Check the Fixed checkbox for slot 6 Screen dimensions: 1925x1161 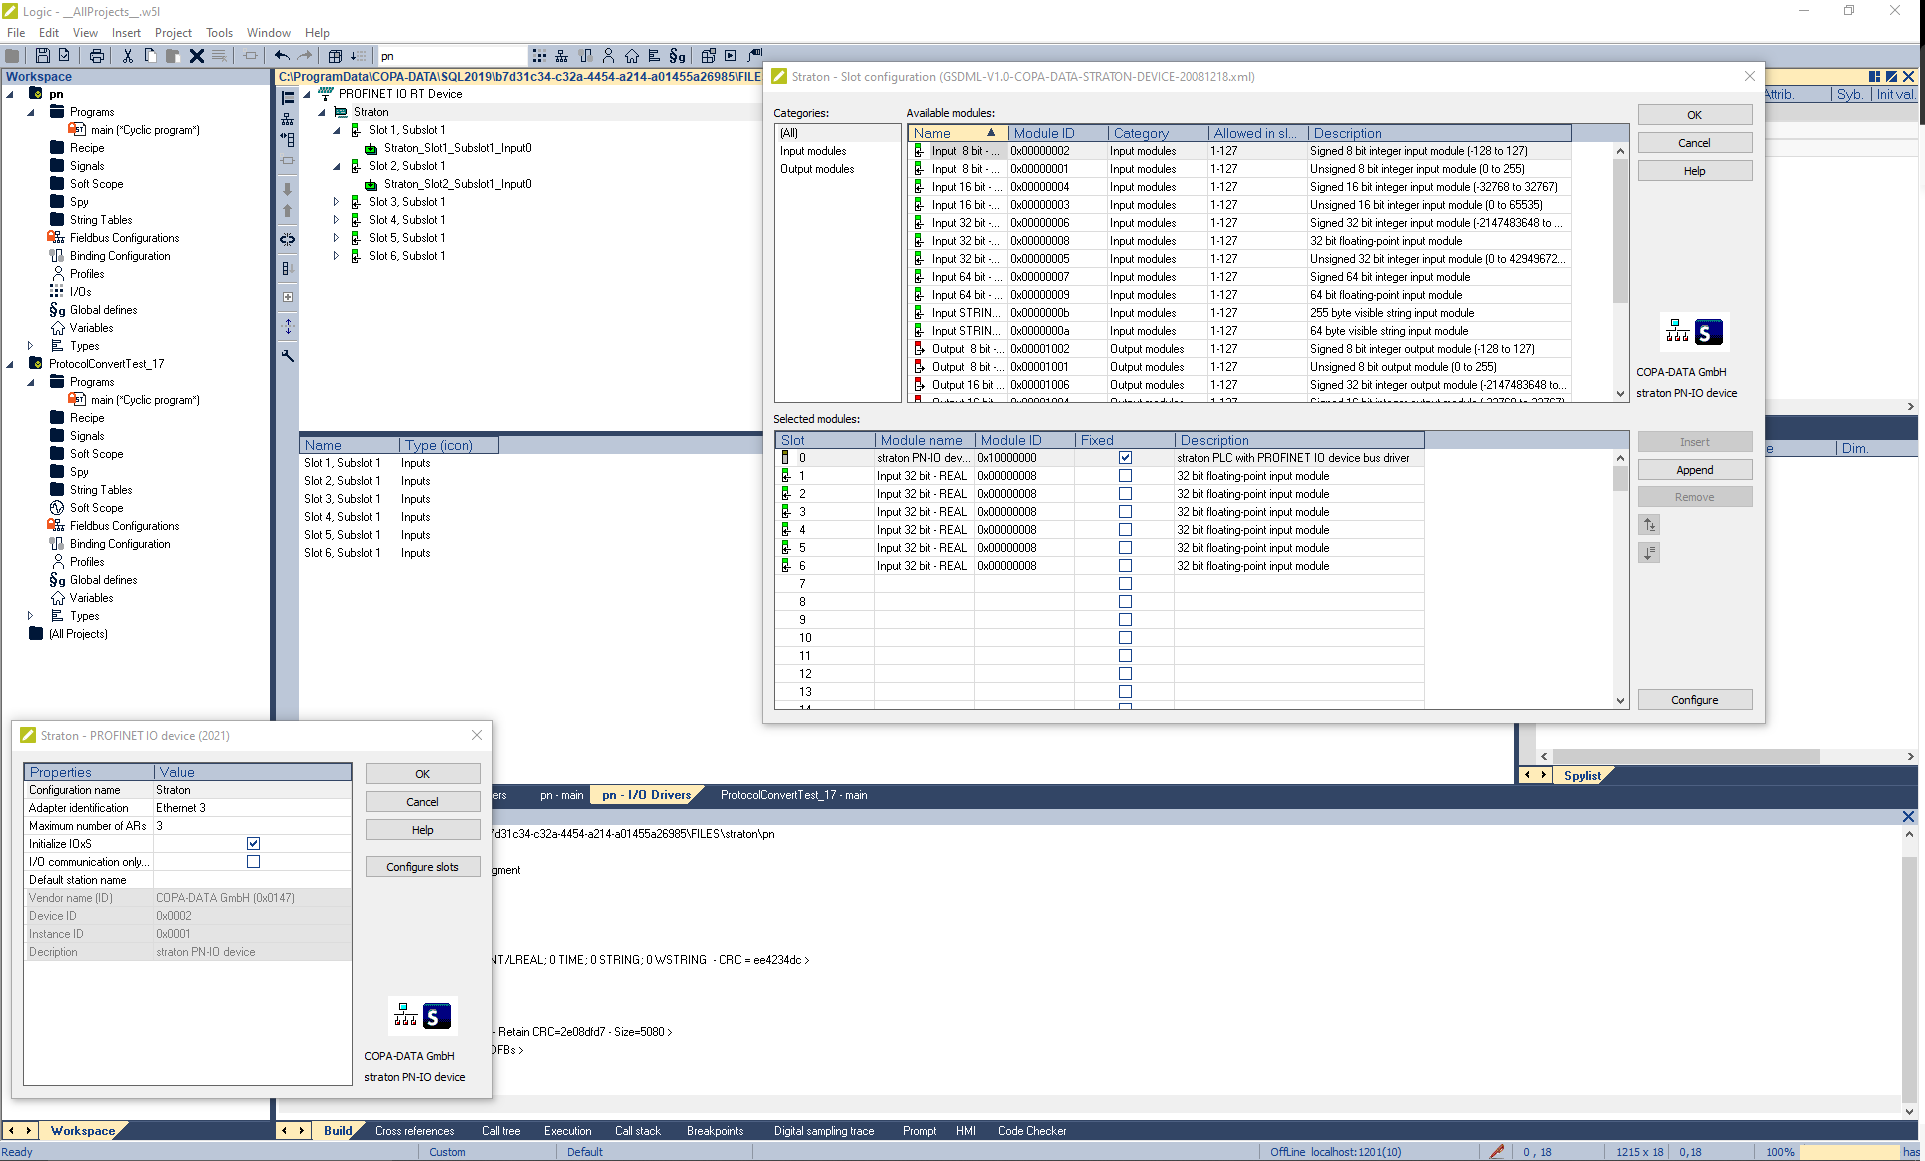(1125, 566)
